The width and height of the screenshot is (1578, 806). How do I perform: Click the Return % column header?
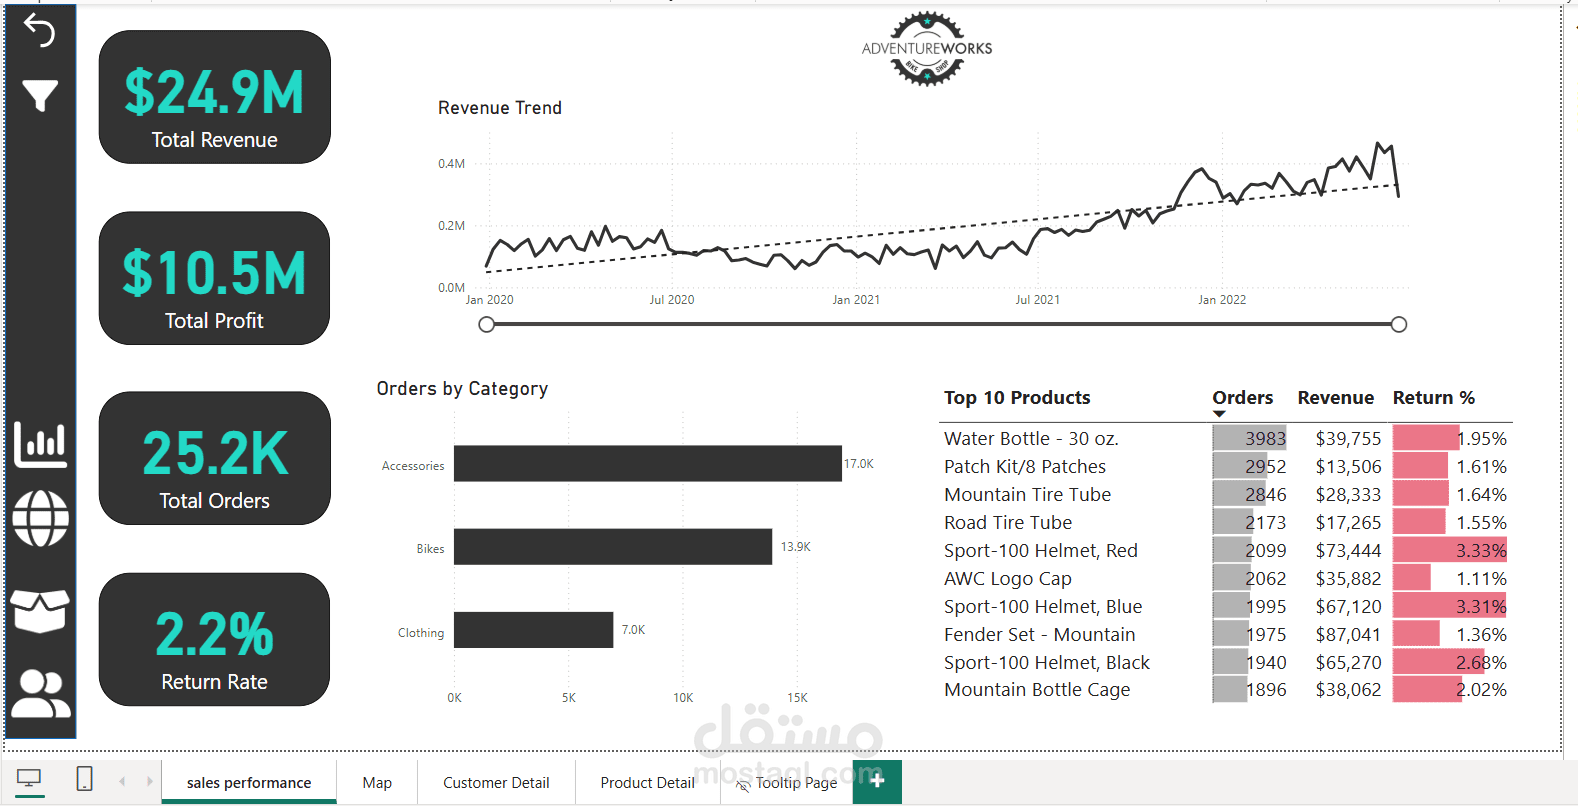click(1433, 398)
